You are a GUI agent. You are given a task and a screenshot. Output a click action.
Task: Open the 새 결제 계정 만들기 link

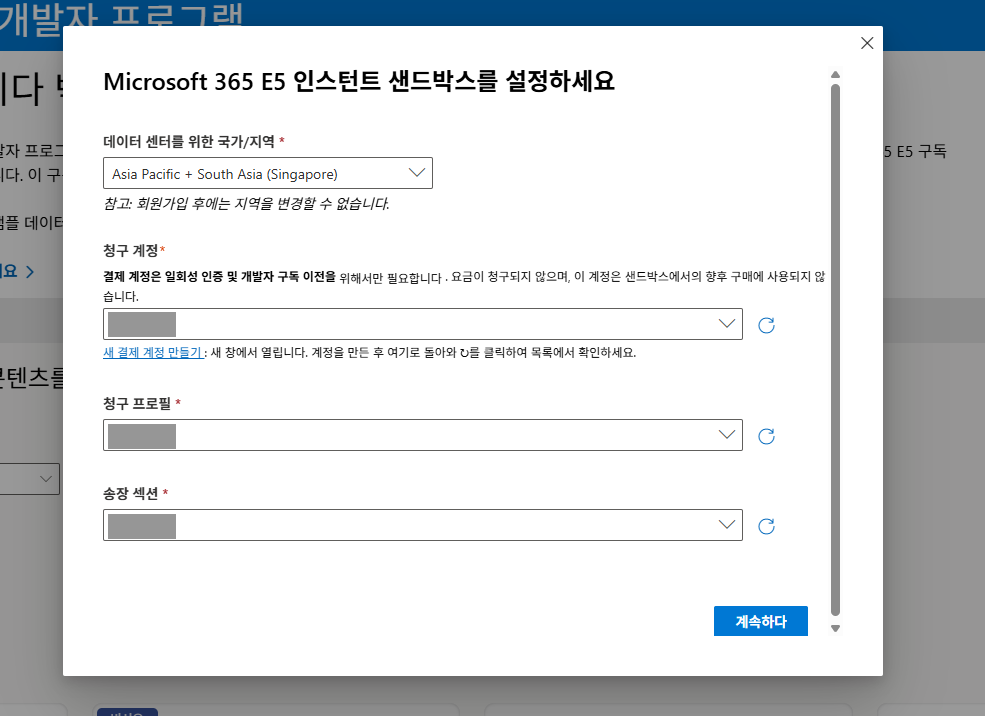[153, 352]
